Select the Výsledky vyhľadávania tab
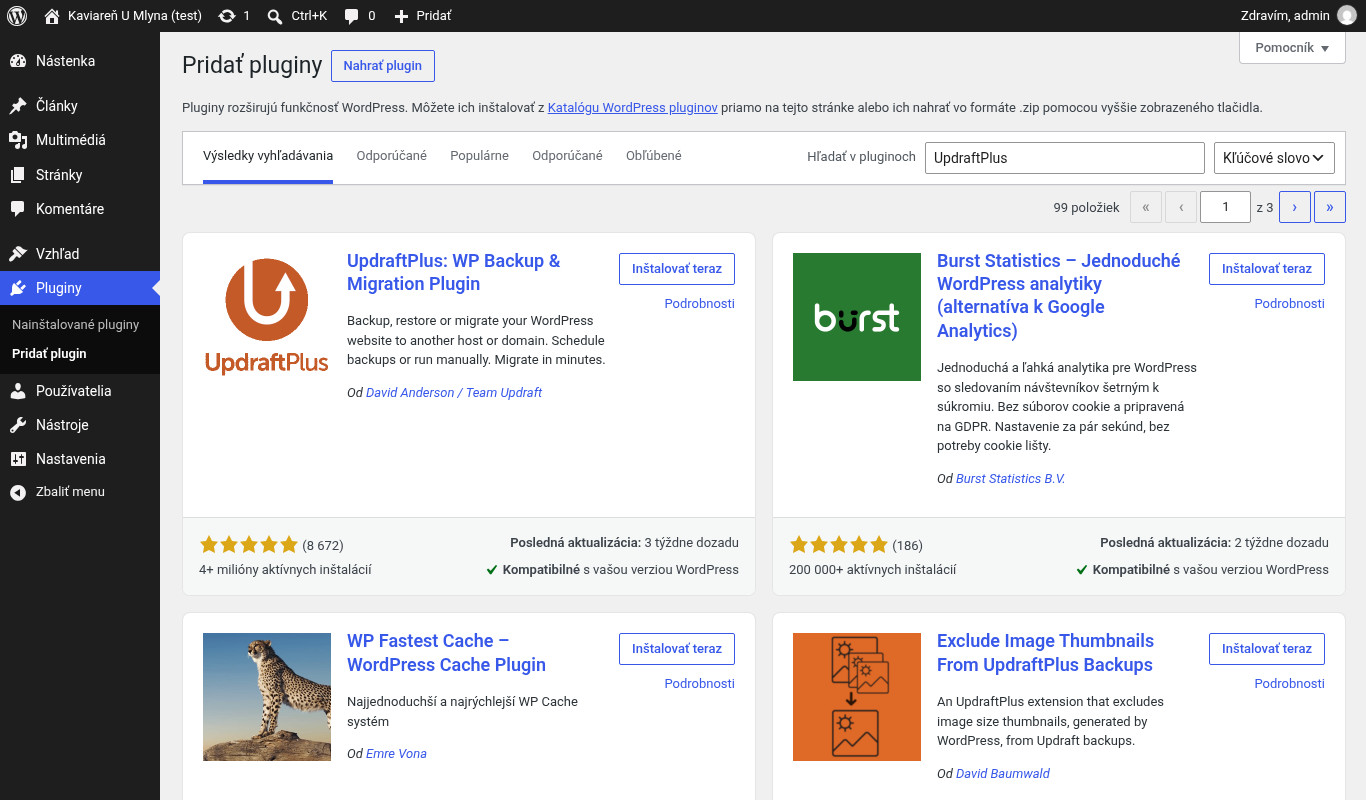 268,156
